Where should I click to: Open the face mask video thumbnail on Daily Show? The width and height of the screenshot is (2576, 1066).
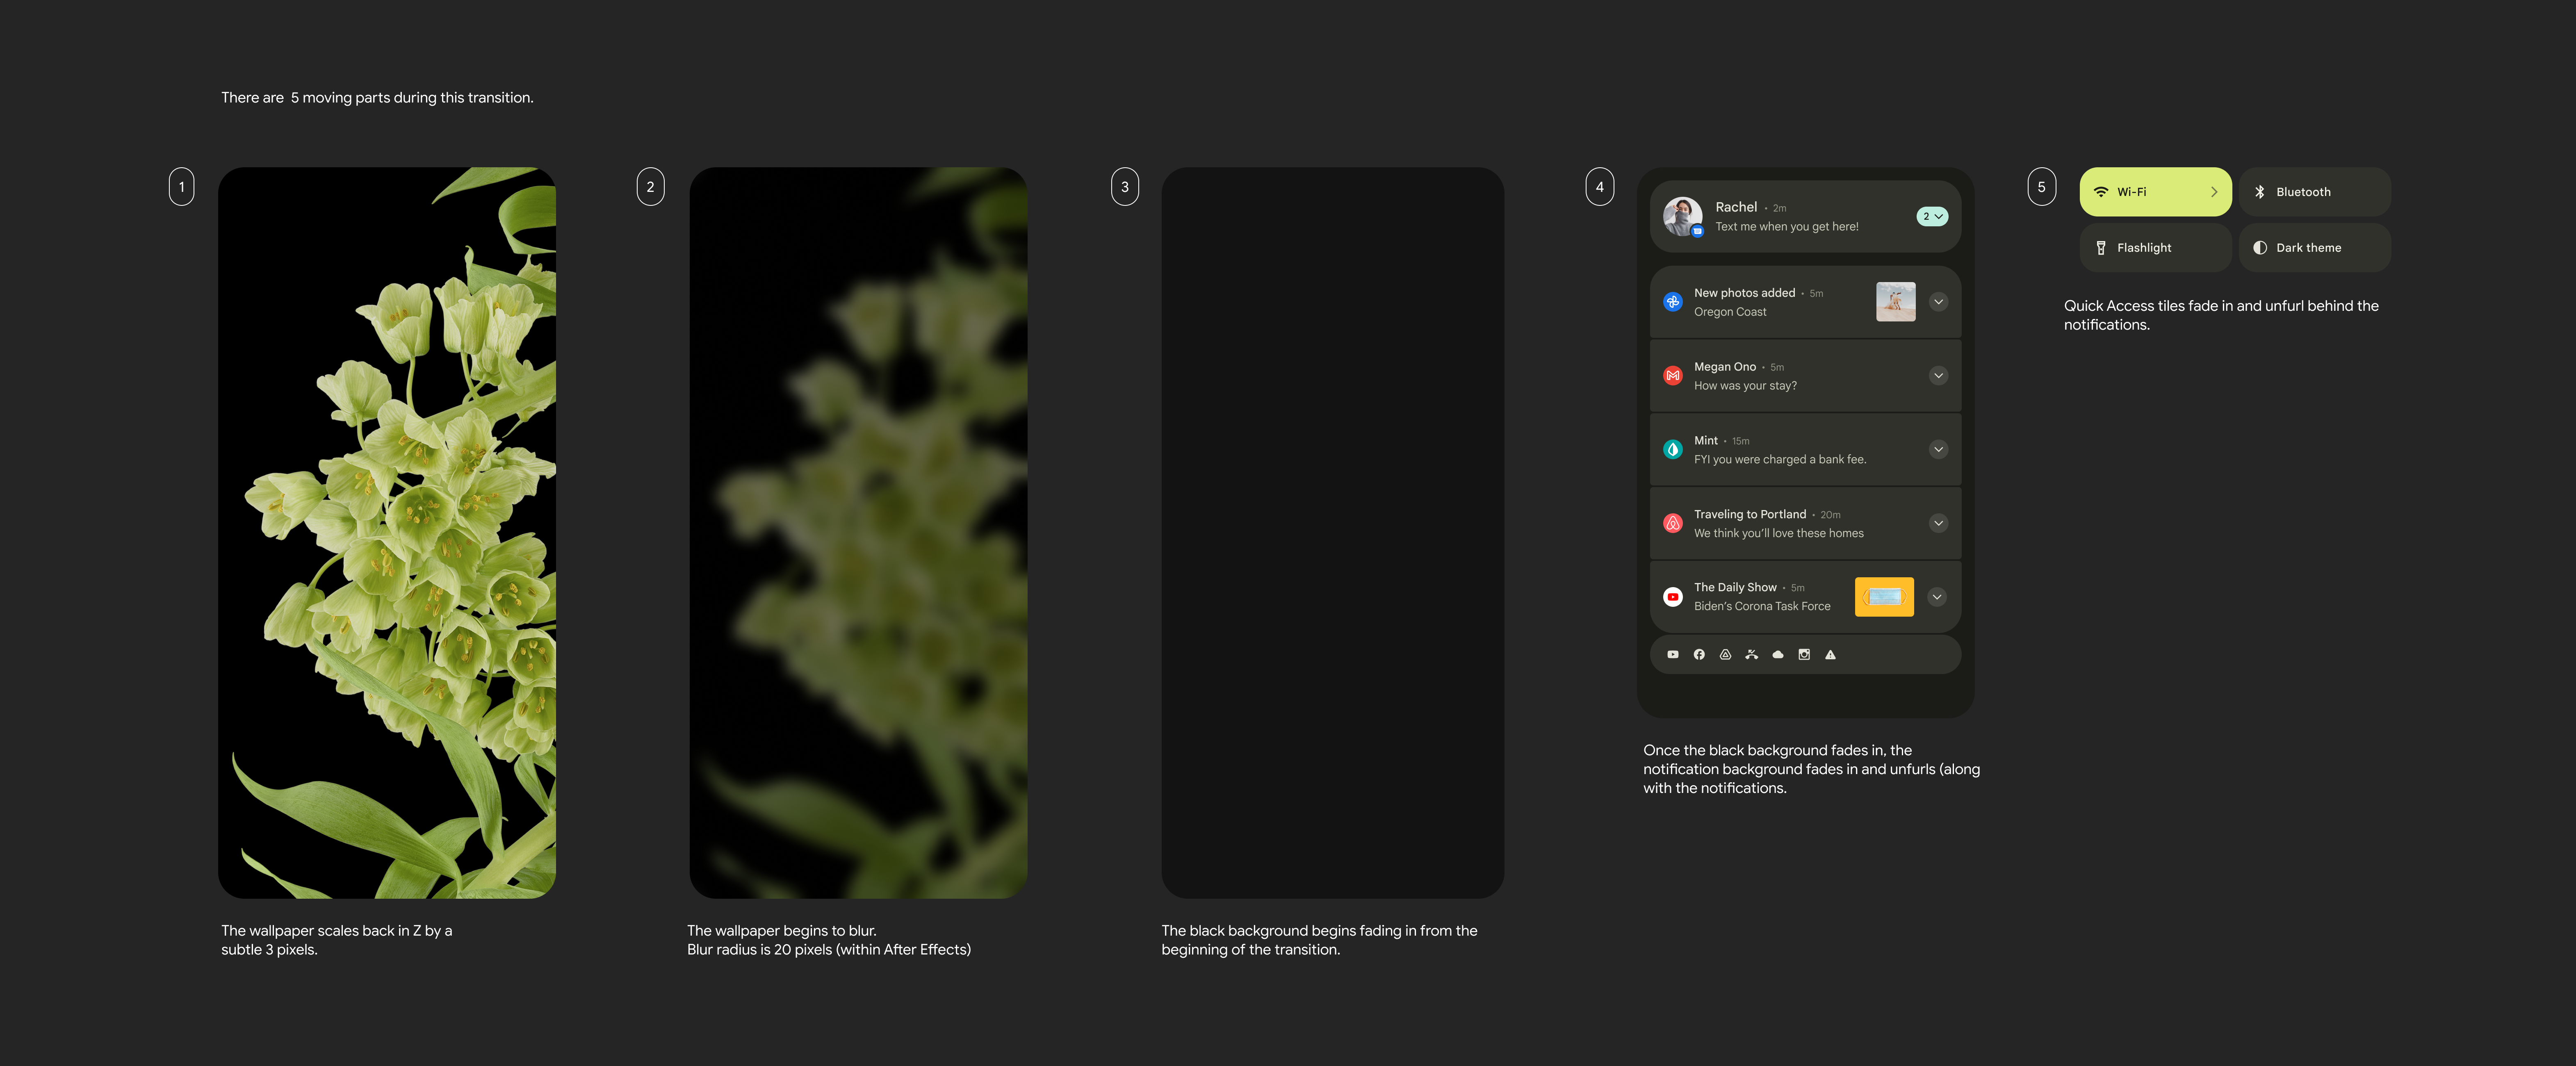tap(1884, 597)
